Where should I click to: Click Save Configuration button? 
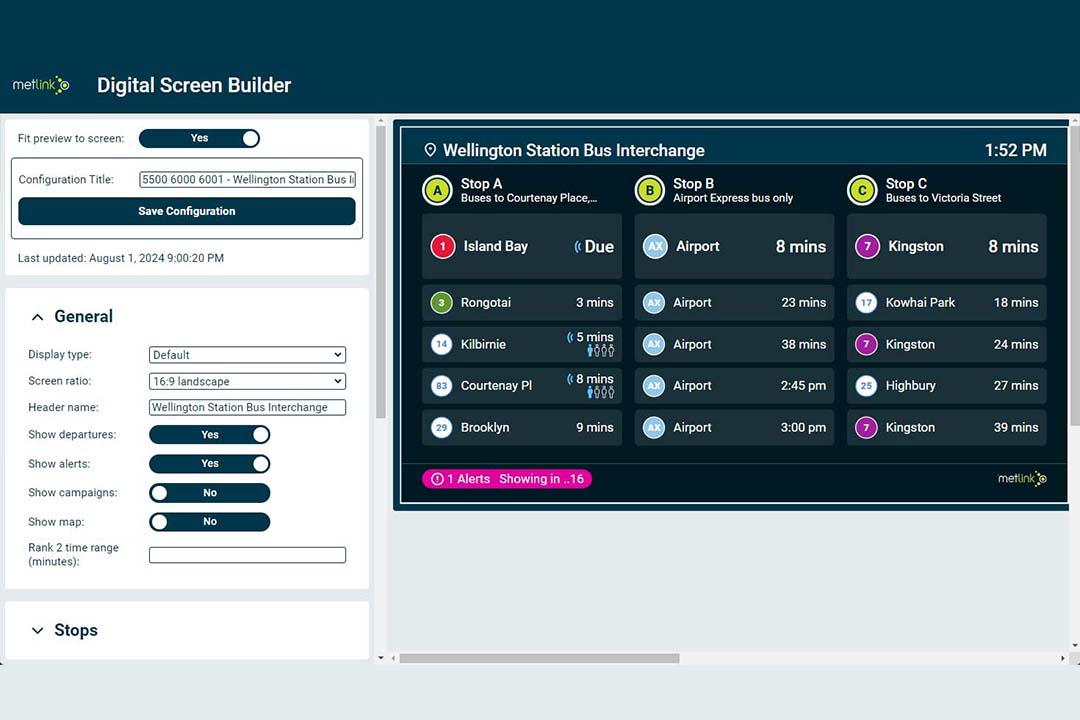187,211
